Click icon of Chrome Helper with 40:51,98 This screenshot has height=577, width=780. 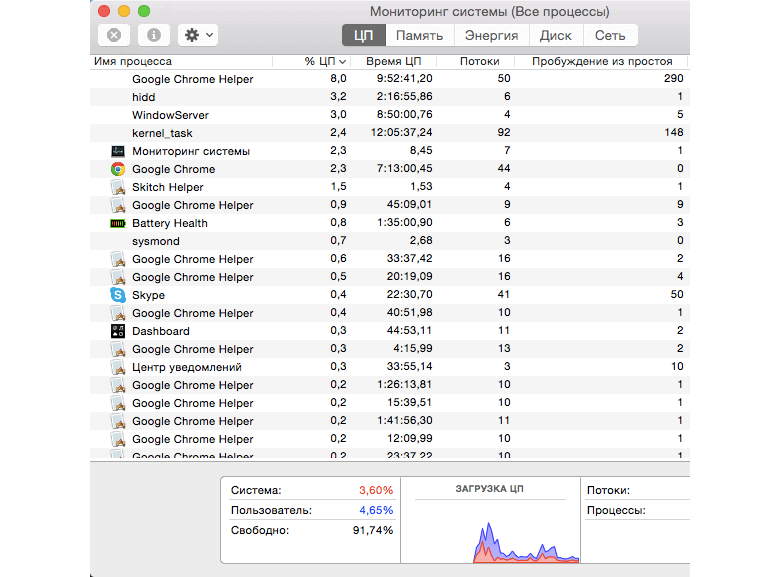tap(118, 313)
